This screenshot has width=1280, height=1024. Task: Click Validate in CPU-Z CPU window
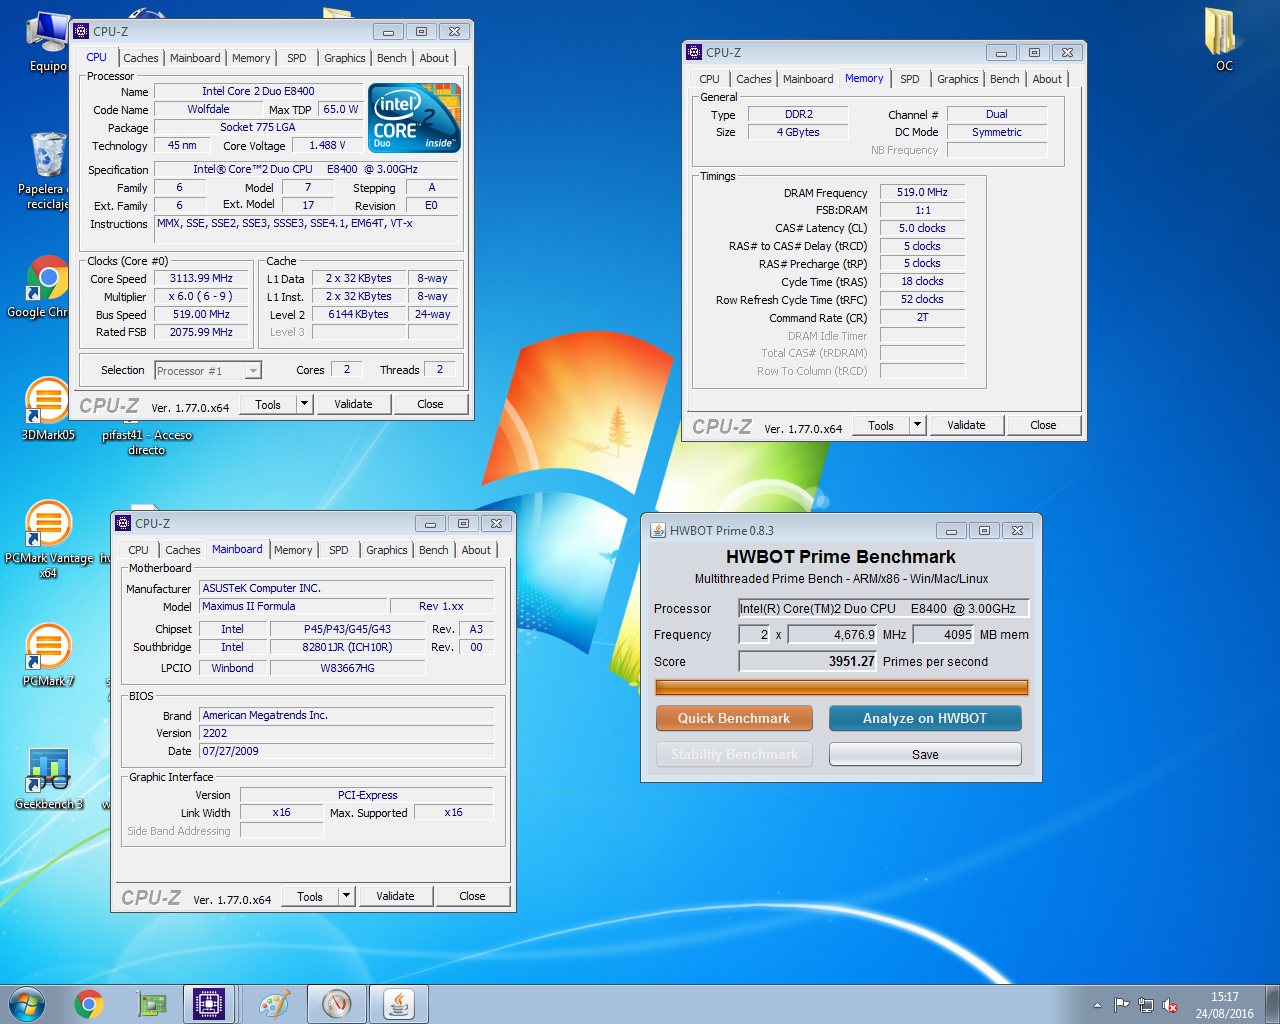click(353, 404)
